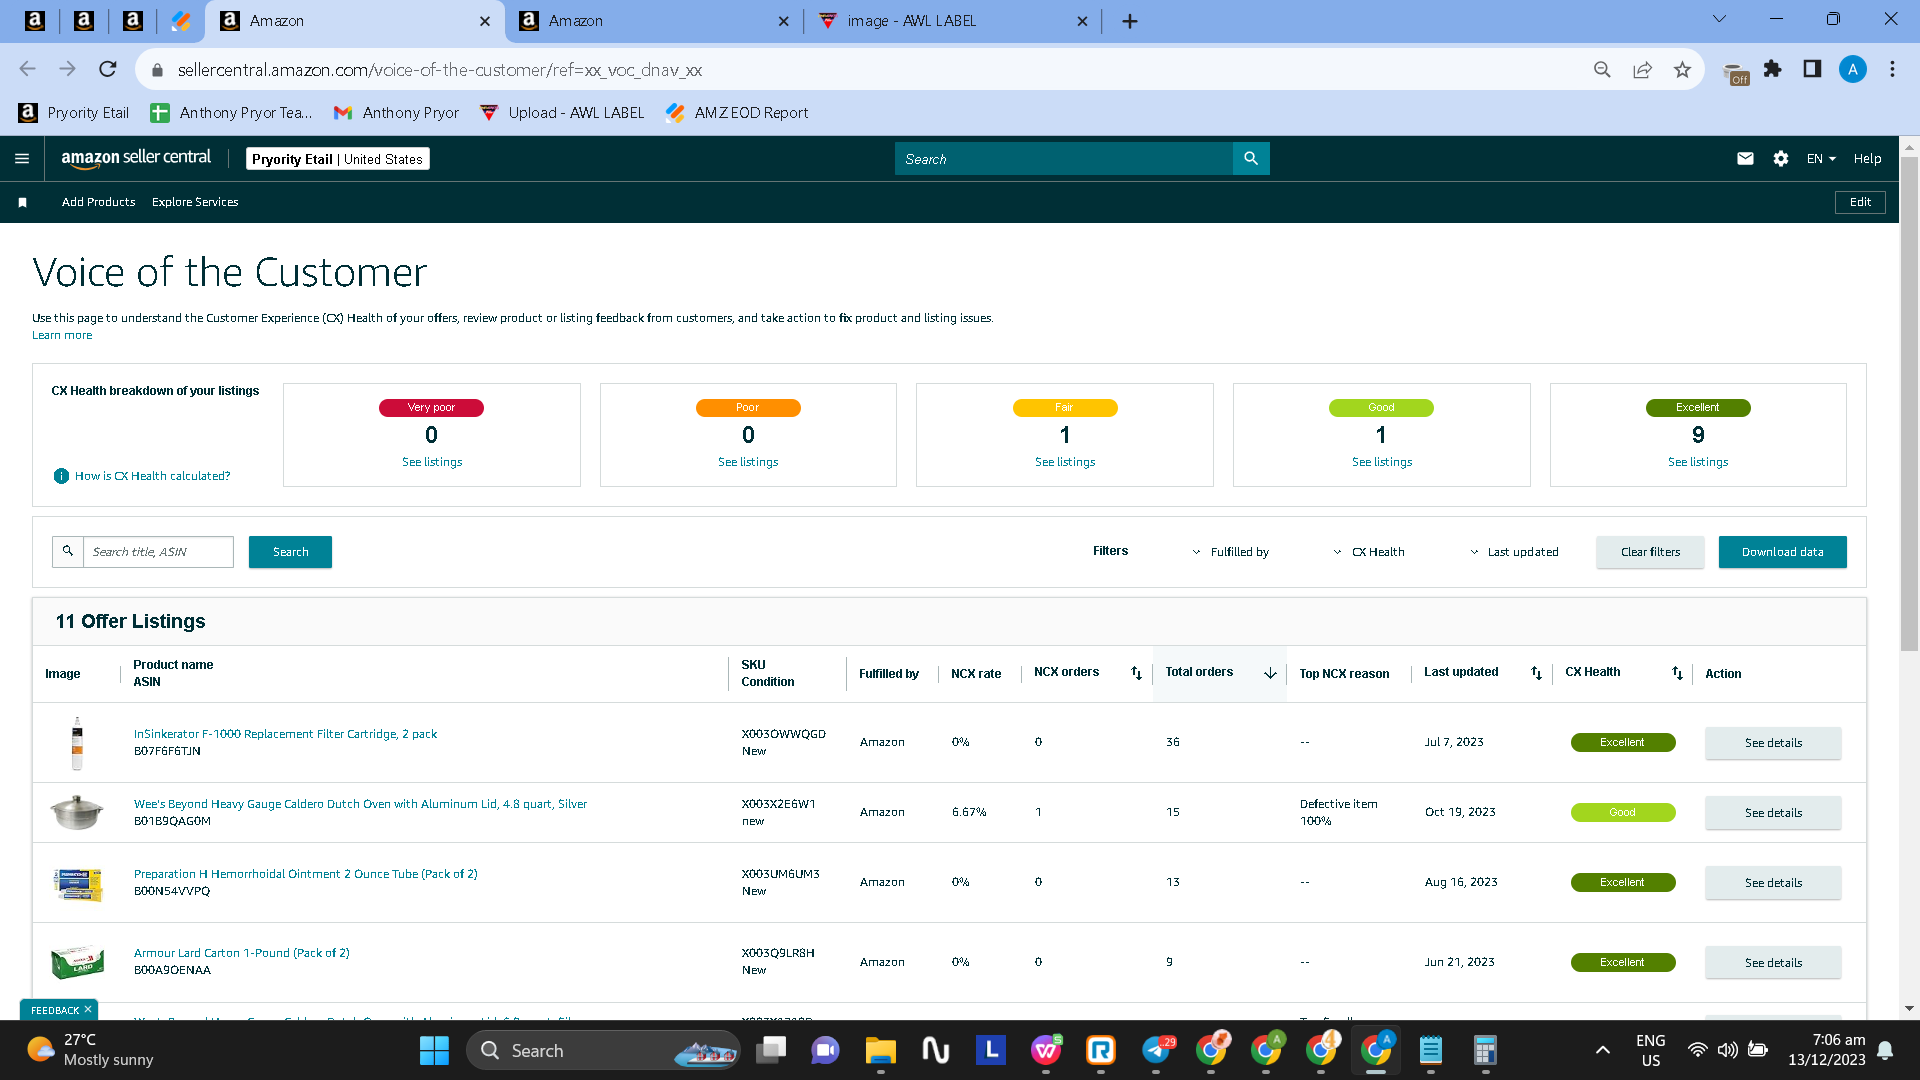This screenshot has height=1080, width=1920.
Task: Click Edit button in the navigation bar
Action: click(x=1860, y=202)
